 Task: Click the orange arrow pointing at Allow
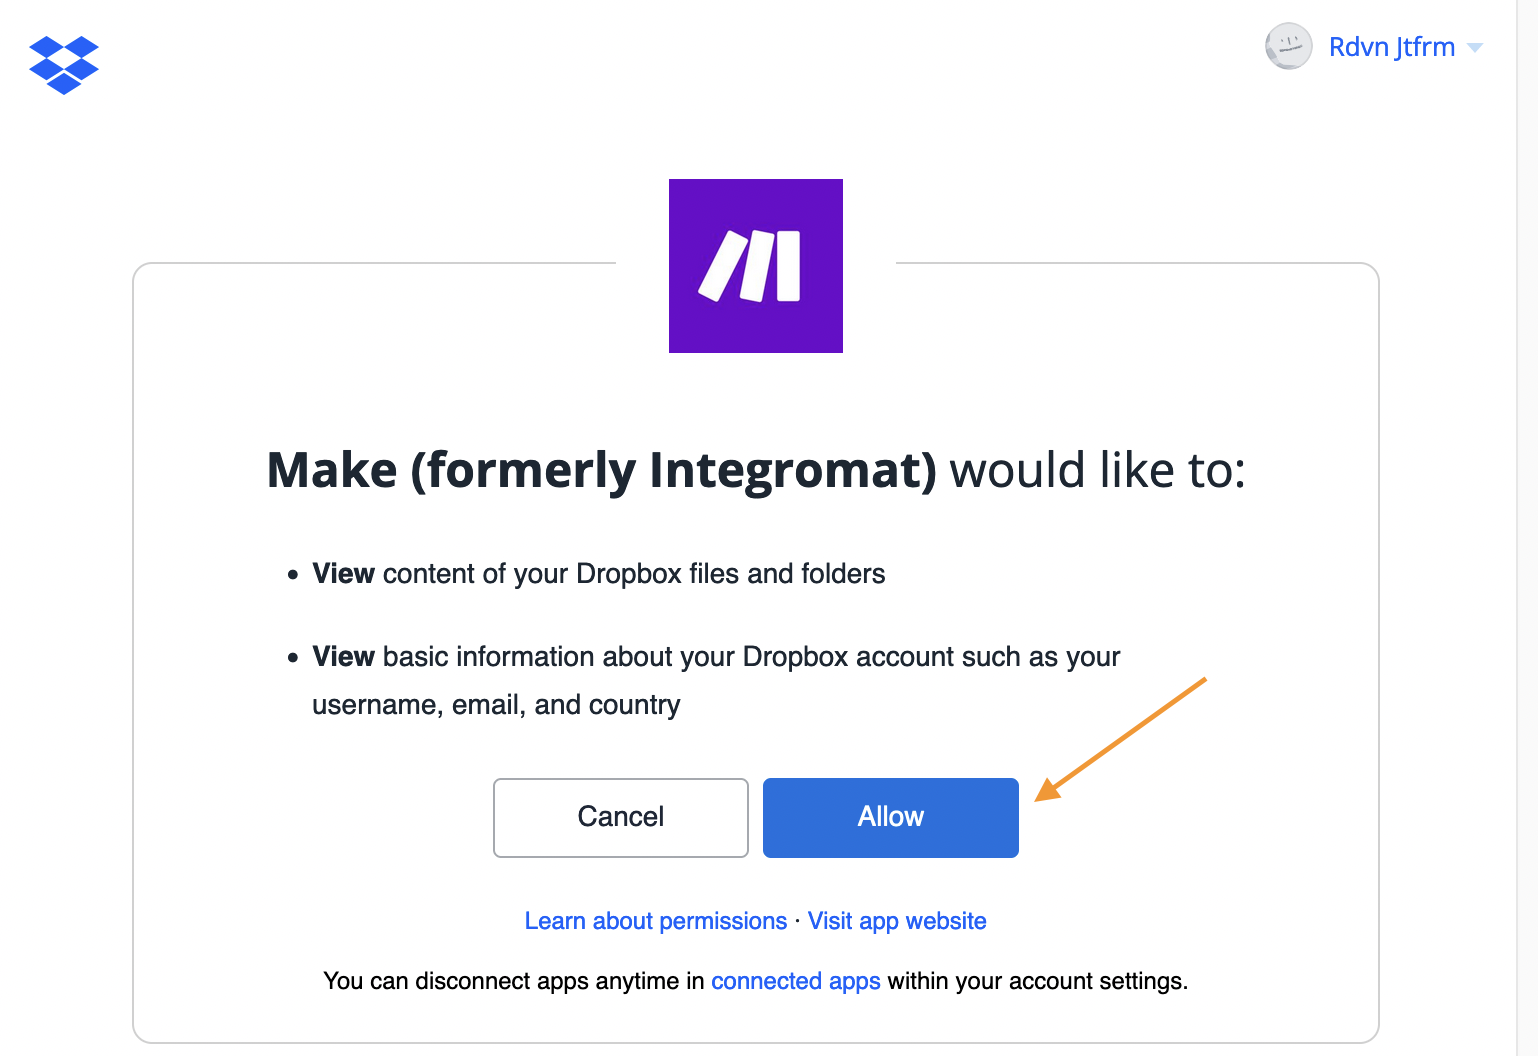[x=1120, y=740]
